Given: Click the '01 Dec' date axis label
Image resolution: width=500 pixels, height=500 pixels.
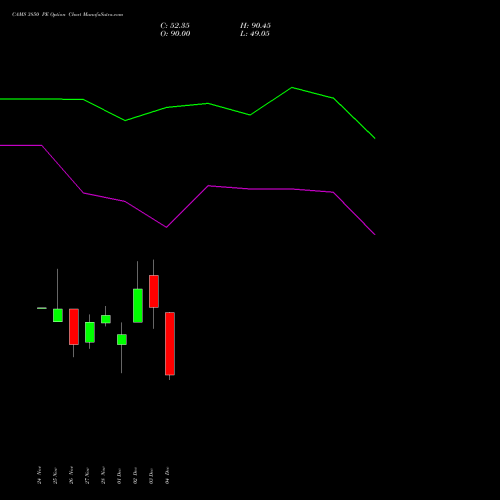Looking at the screenshot, I should tap(119, 476).
